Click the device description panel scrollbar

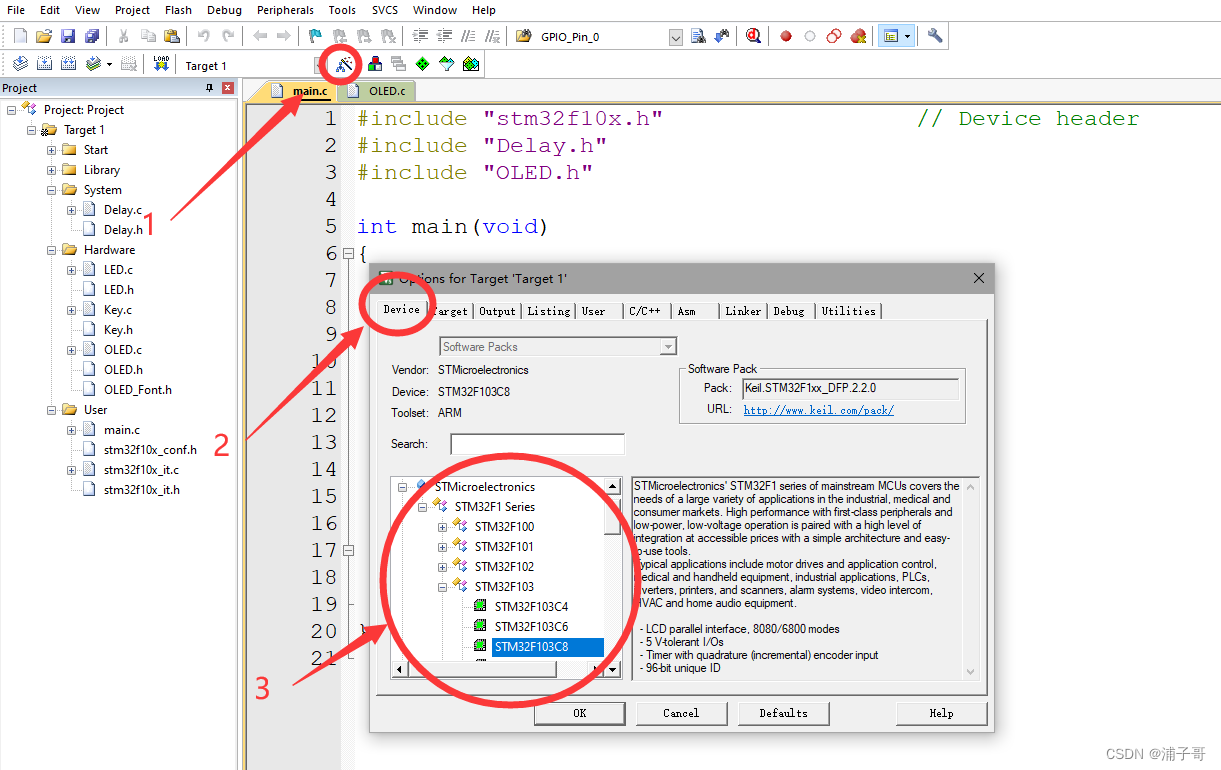tap(970, 578)
